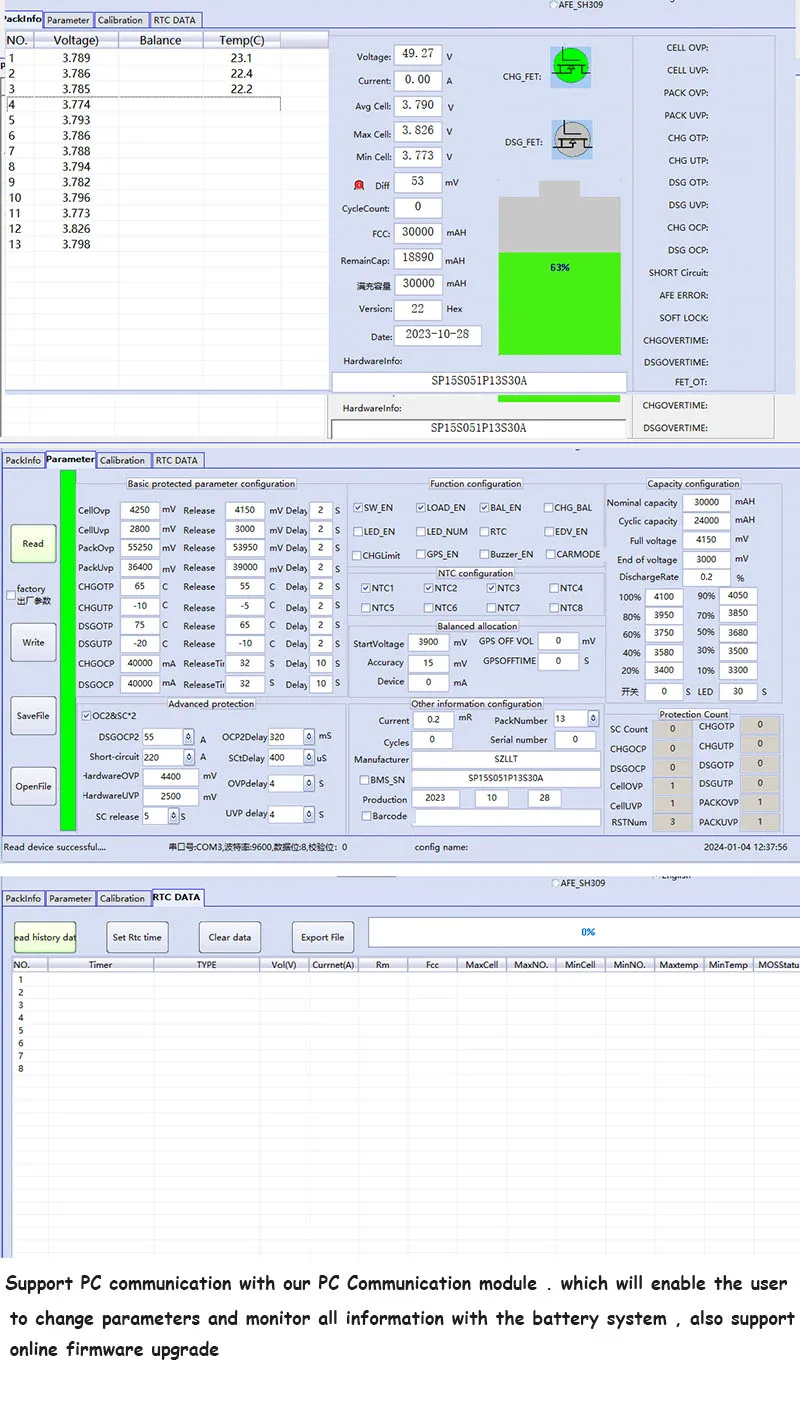
Task: Save parameters with the SaveFile button
Action: pyautogui.click(x=33, y=716)
